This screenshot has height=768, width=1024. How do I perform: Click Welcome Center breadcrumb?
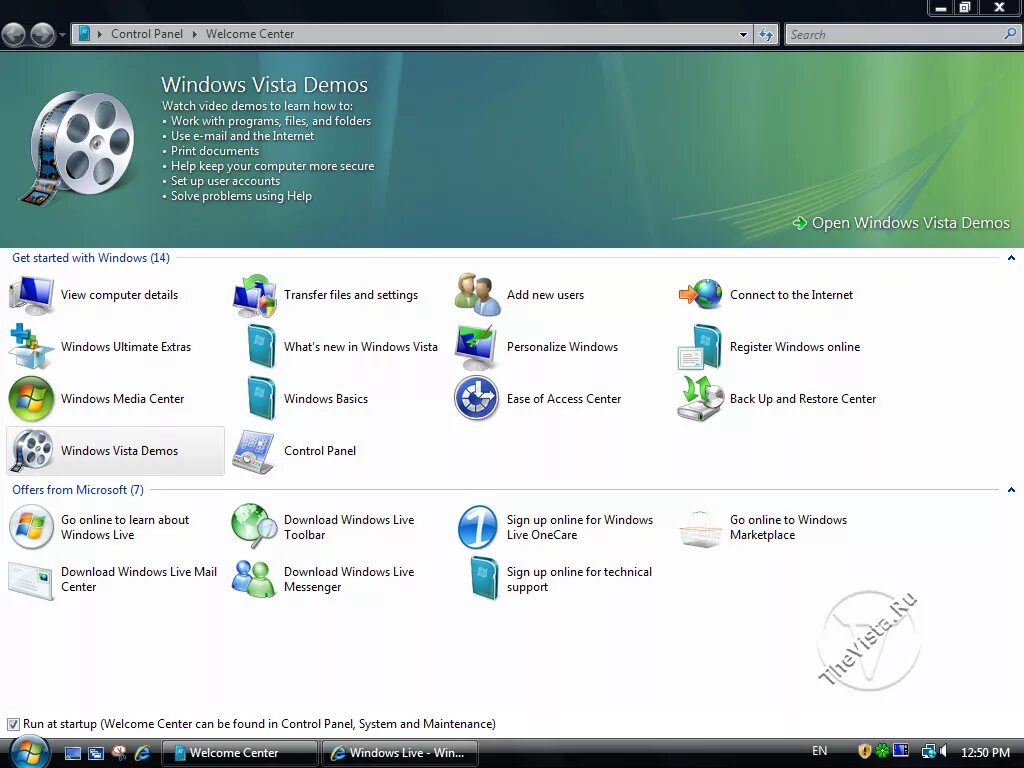click(250, 34)
